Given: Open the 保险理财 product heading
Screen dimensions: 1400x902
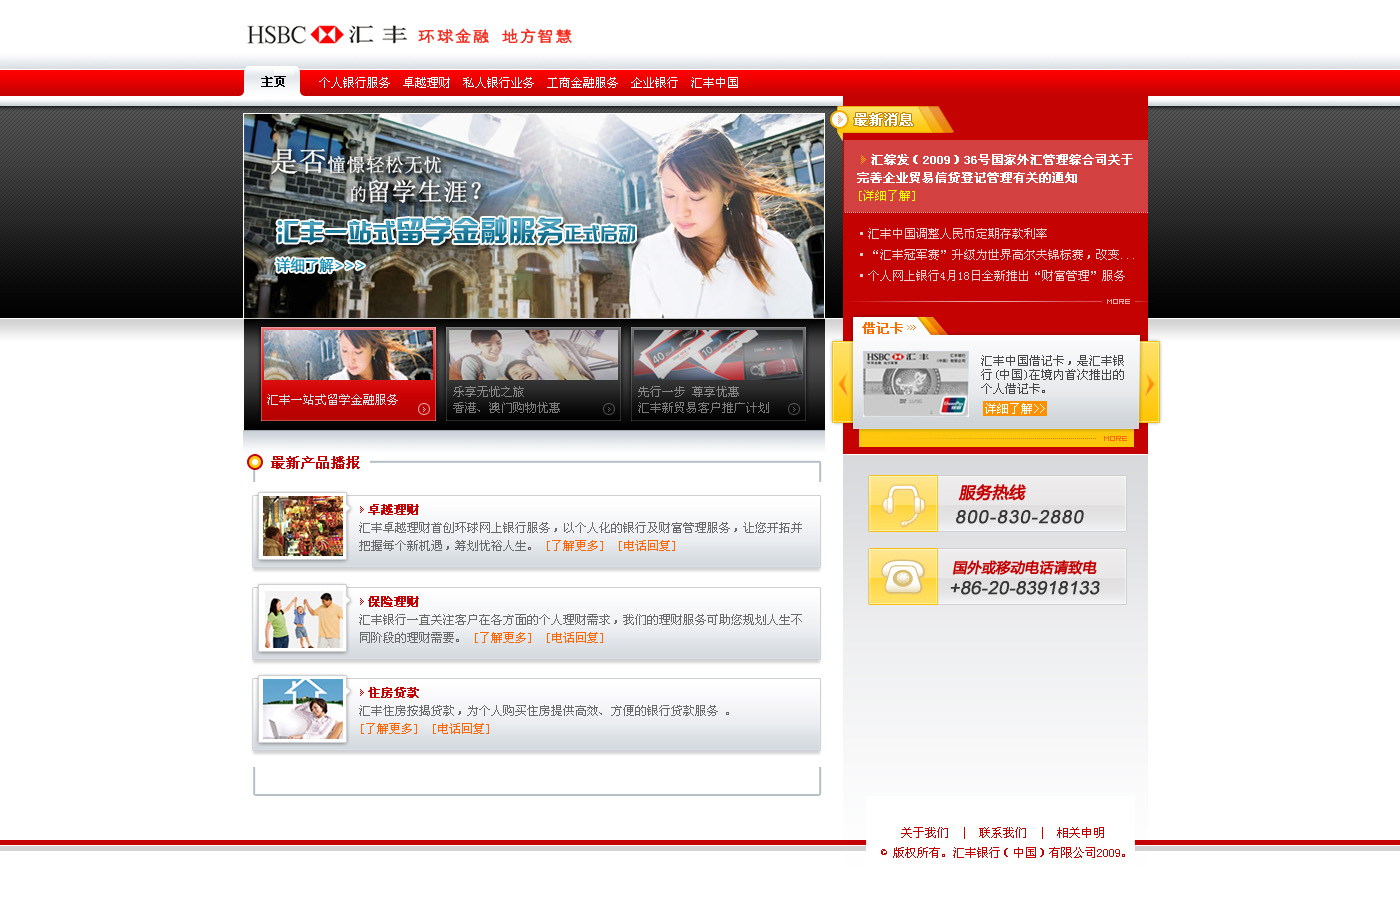Looking at the screenshot, I should pos(393,602).
